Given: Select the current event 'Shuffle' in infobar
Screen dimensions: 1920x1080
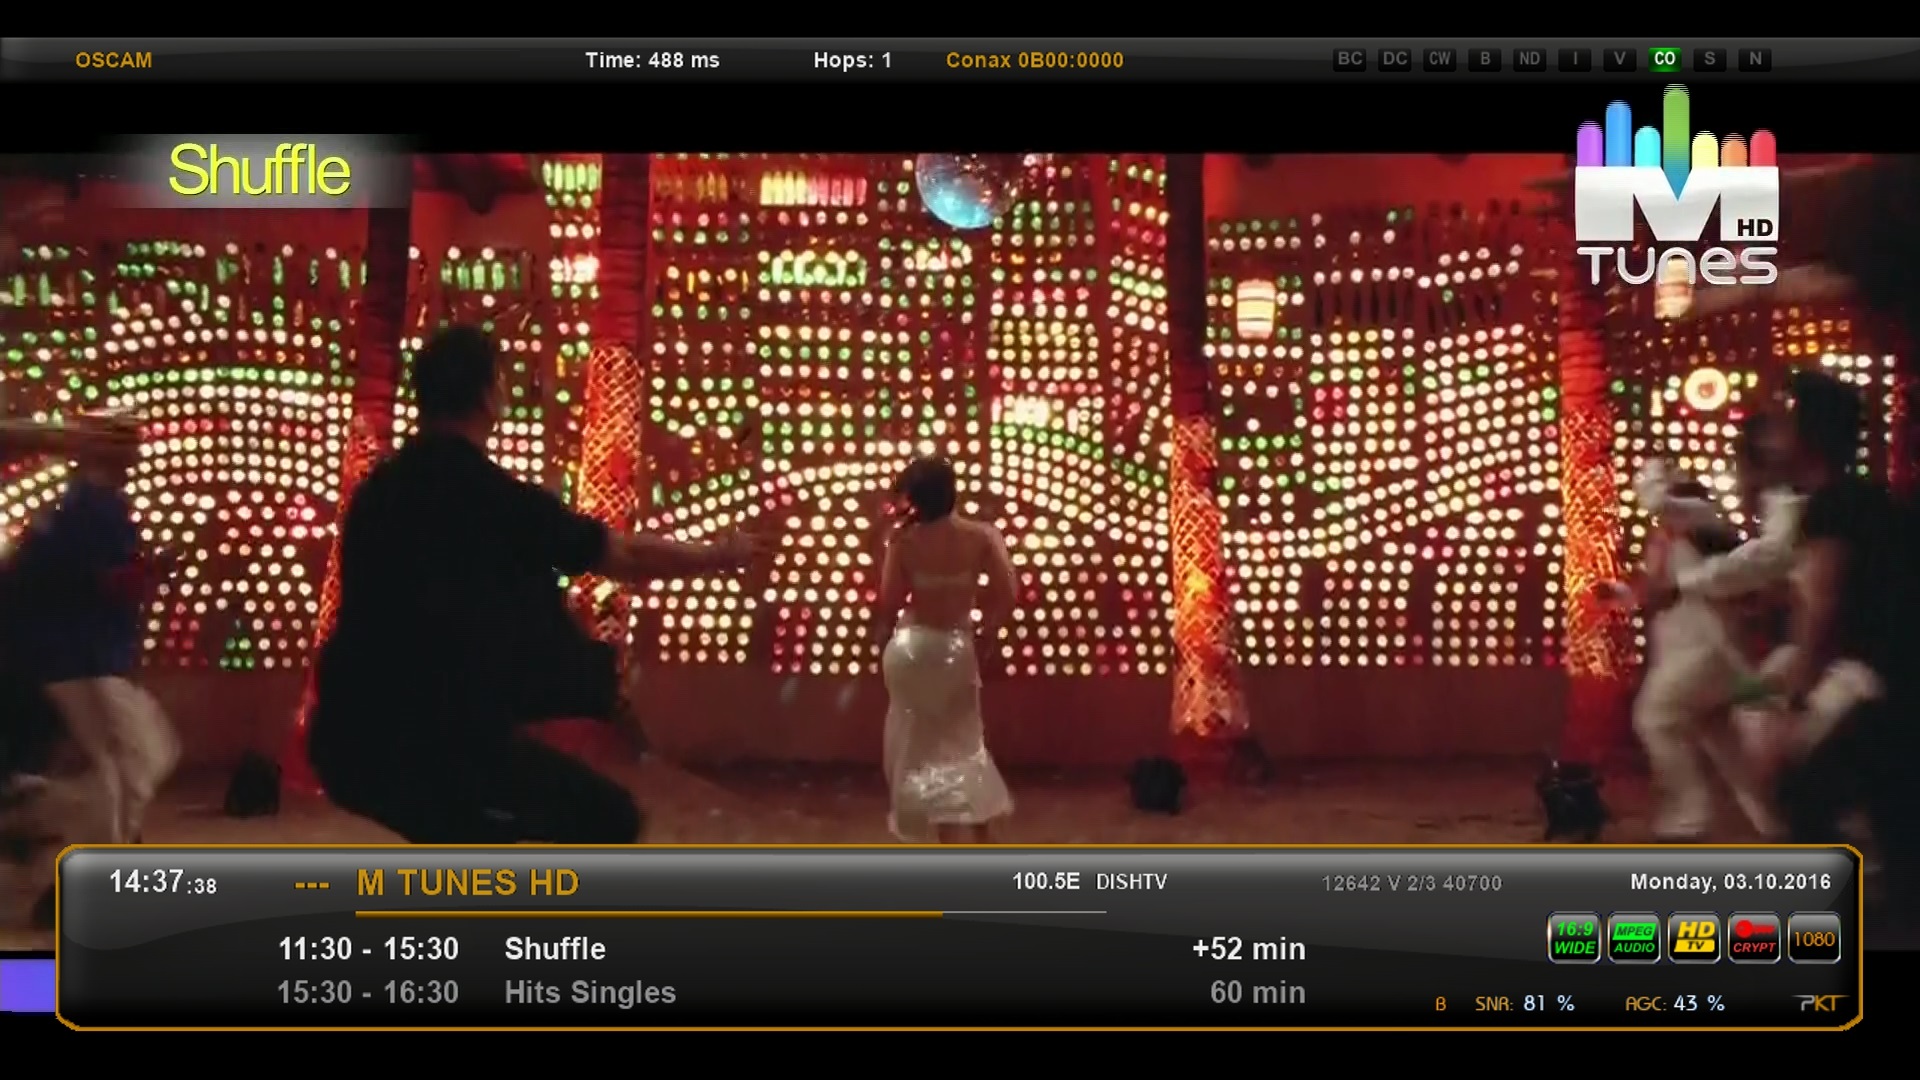Looking at the screenshot, I should 555,948.
